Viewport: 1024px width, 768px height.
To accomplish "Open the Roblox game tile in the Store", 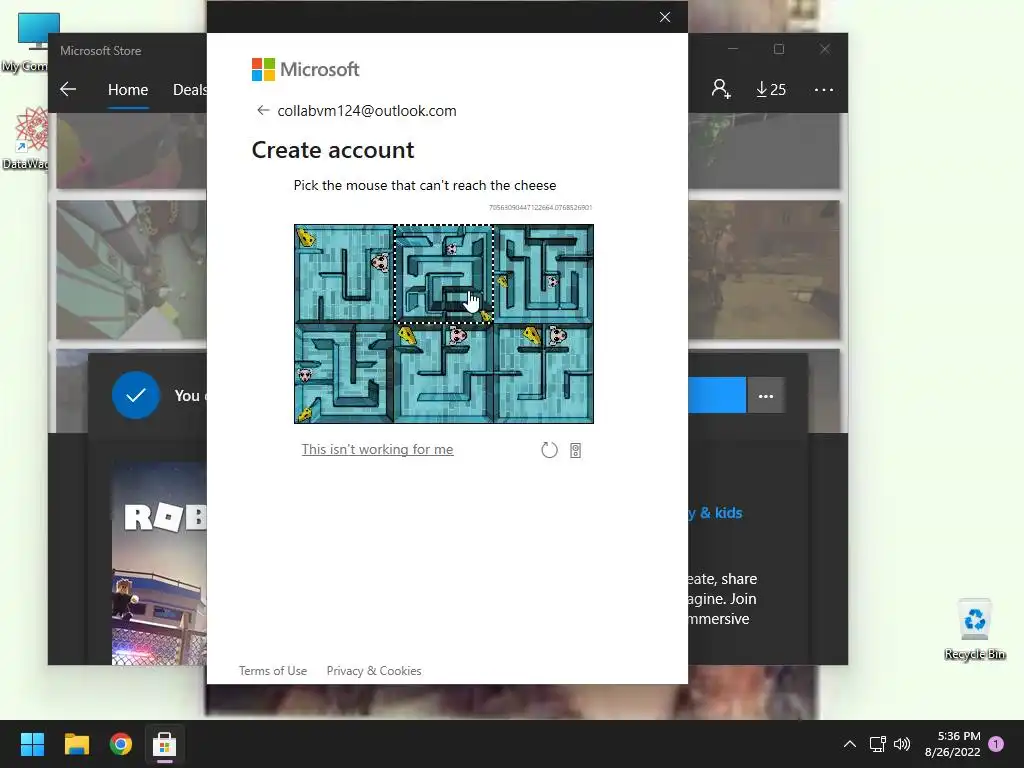I will pos(159,564).
